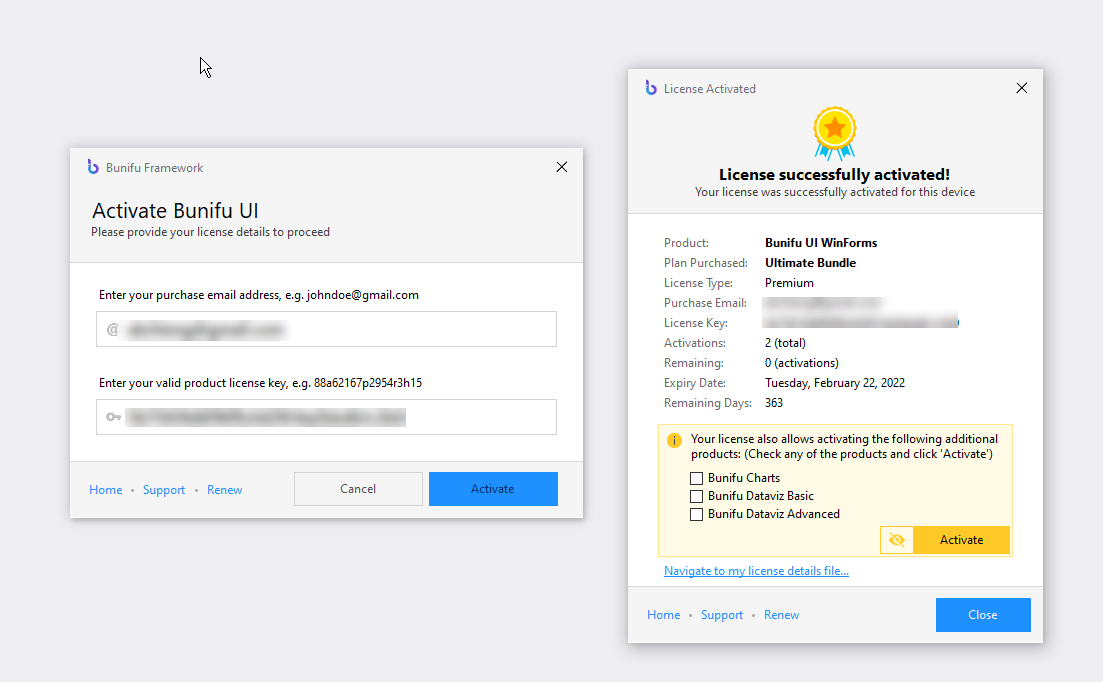Select the 'Ultimate Bundle' plan value
This screenshot has height=682, width=1103.
click(810, 262)
